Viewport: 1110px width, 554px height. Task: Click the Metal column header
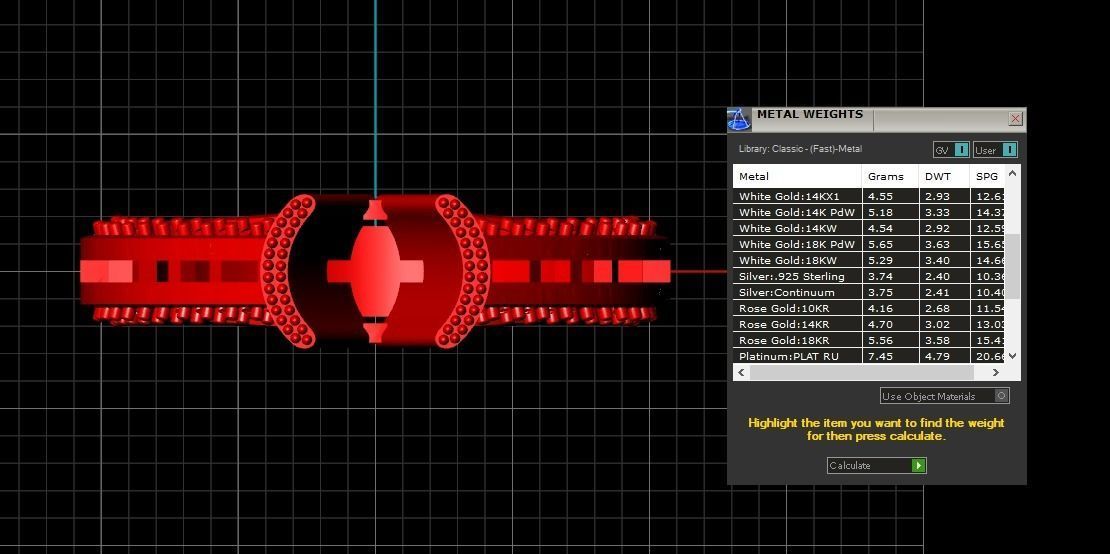[x=797, y=176]
